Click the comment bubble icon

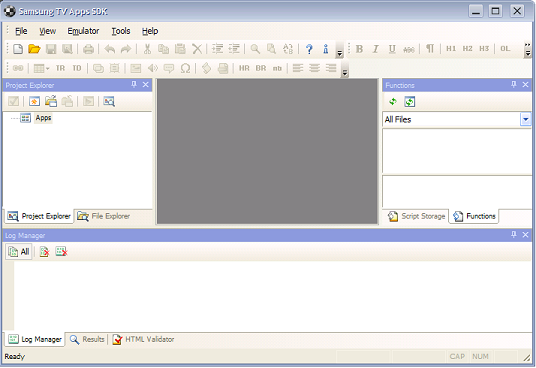pyautogui.click(x=169, y=68)
